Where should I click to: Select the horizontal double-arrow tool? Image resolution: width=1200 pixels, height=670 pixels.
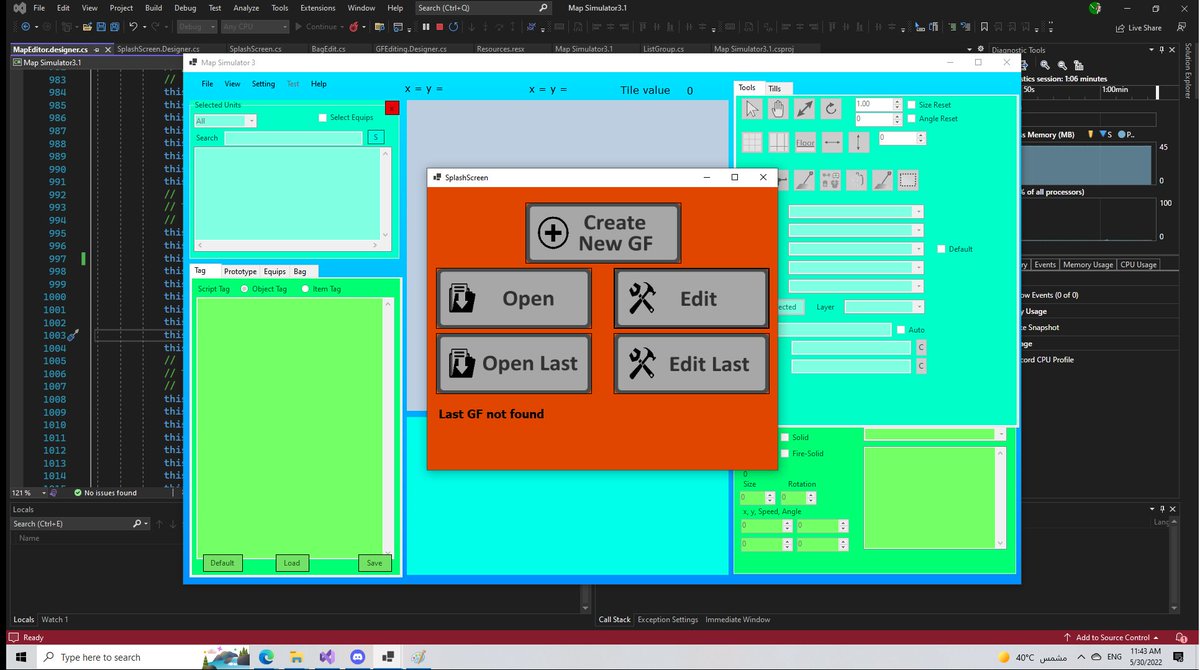pyautogui.click(x=831, y=142)
